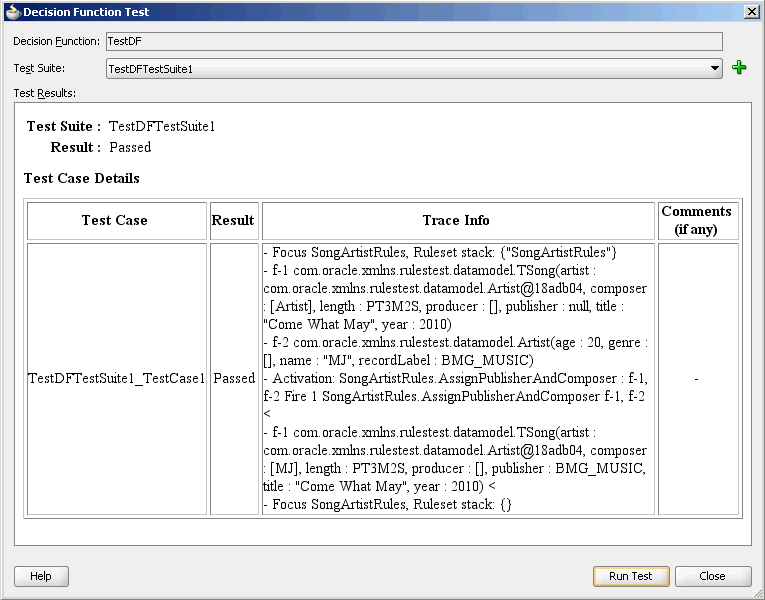Click the Decision Function label
Image resolution: width=765 pixels, height=600 pixels.
(x=57, y=41)
